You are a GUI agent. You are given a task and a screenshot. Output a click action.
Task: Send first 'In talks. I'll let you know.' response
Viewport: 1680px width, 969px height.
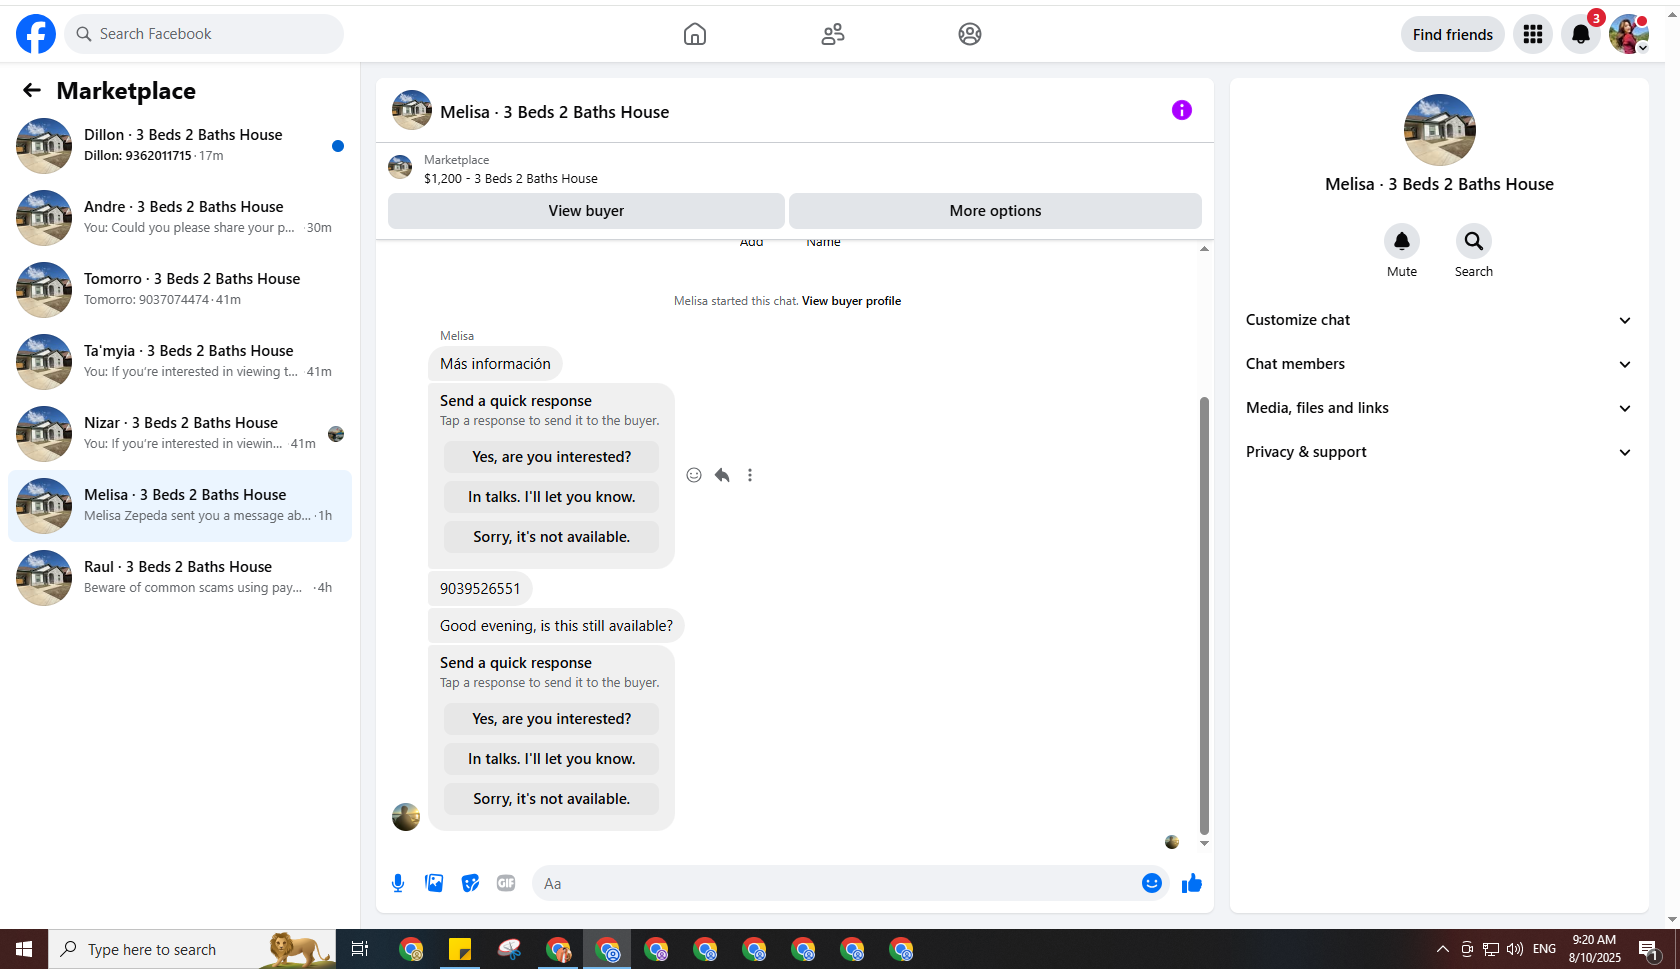[552, 497]
